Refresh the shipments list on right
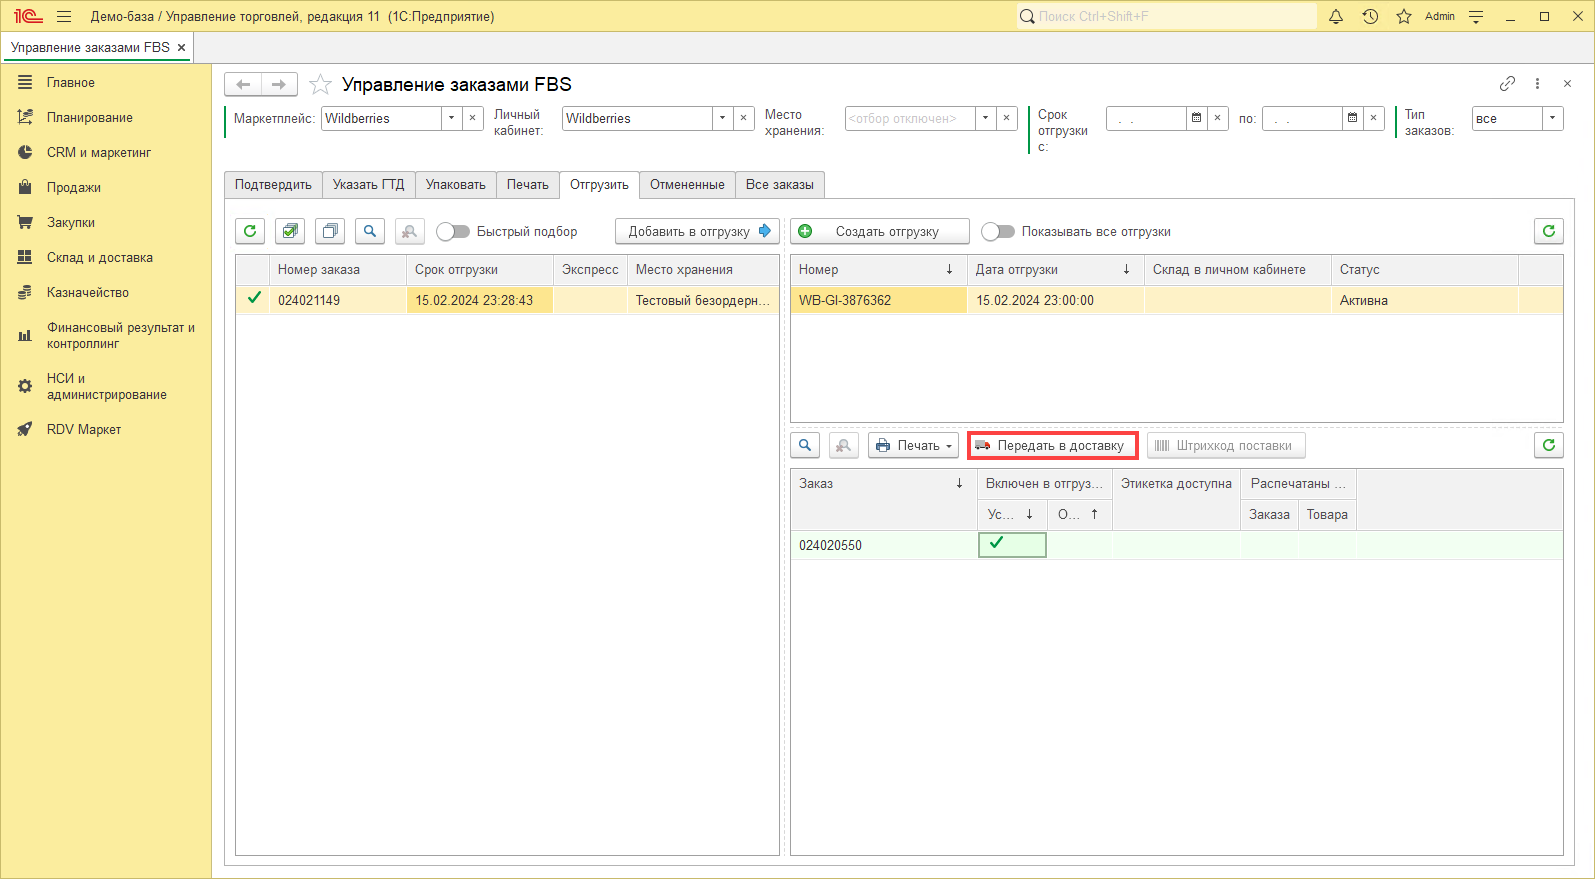1595x879 pixels. [x=1548, y=231]
